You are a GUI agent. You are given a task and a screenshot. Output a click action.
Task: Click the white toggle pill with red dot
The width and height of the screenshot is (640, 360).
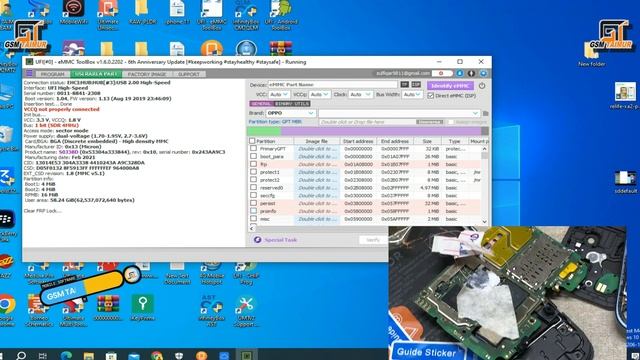point(442,73)
